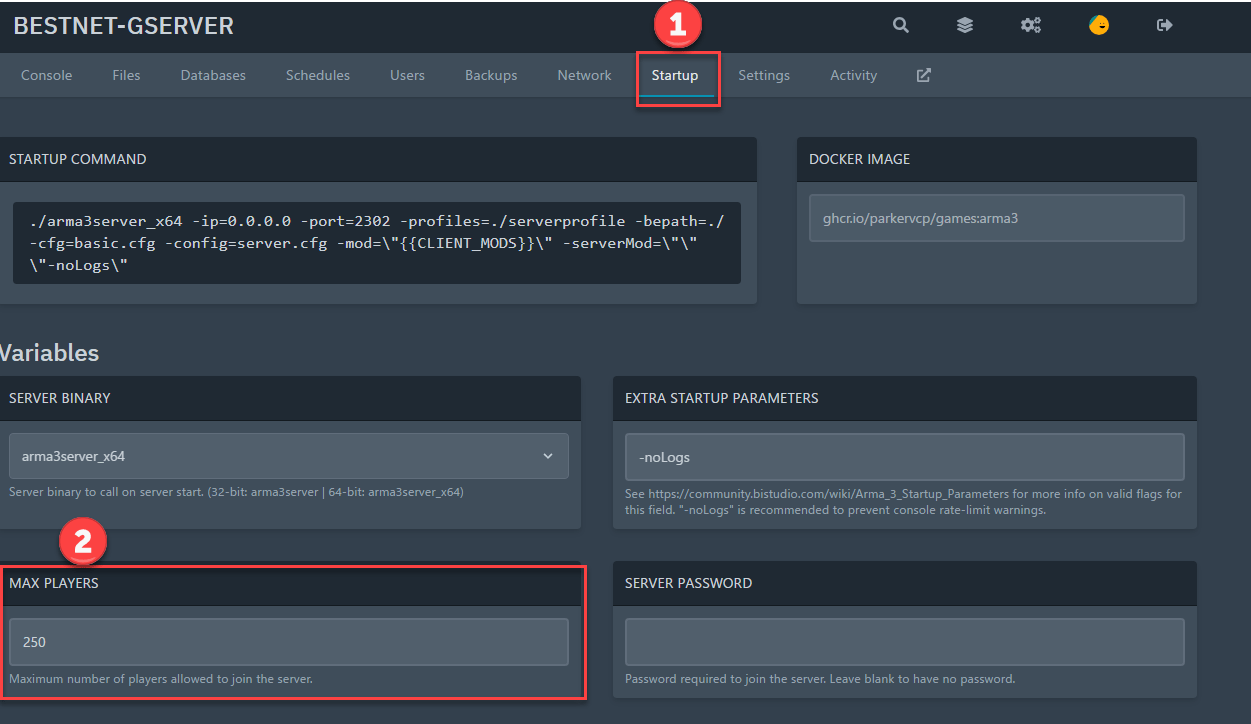Viewport: 1251px width, 724px height.
Task: Click the startup command text box
Action: click(377, 244)
